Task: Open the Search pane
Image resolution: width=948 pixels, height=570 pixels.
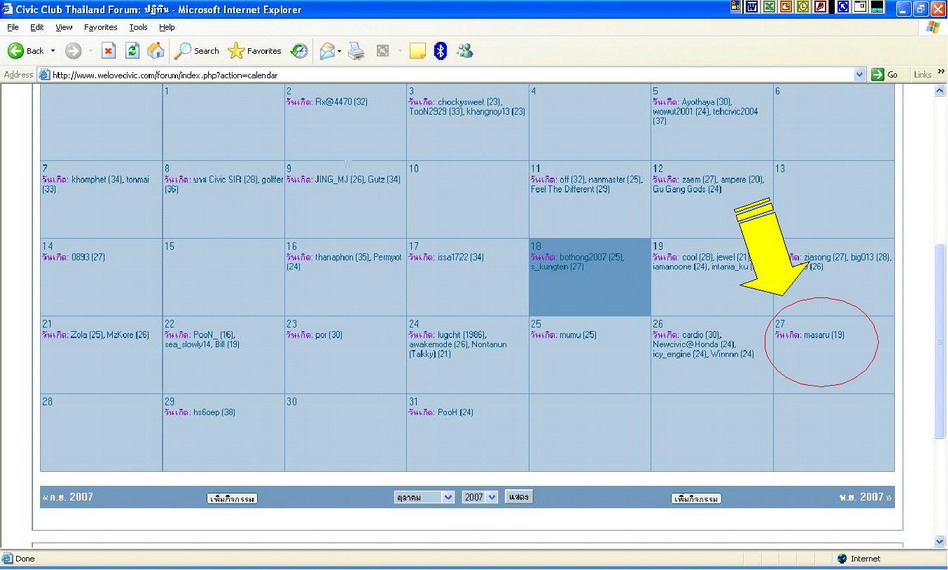Action: click(x=197, y=51)
